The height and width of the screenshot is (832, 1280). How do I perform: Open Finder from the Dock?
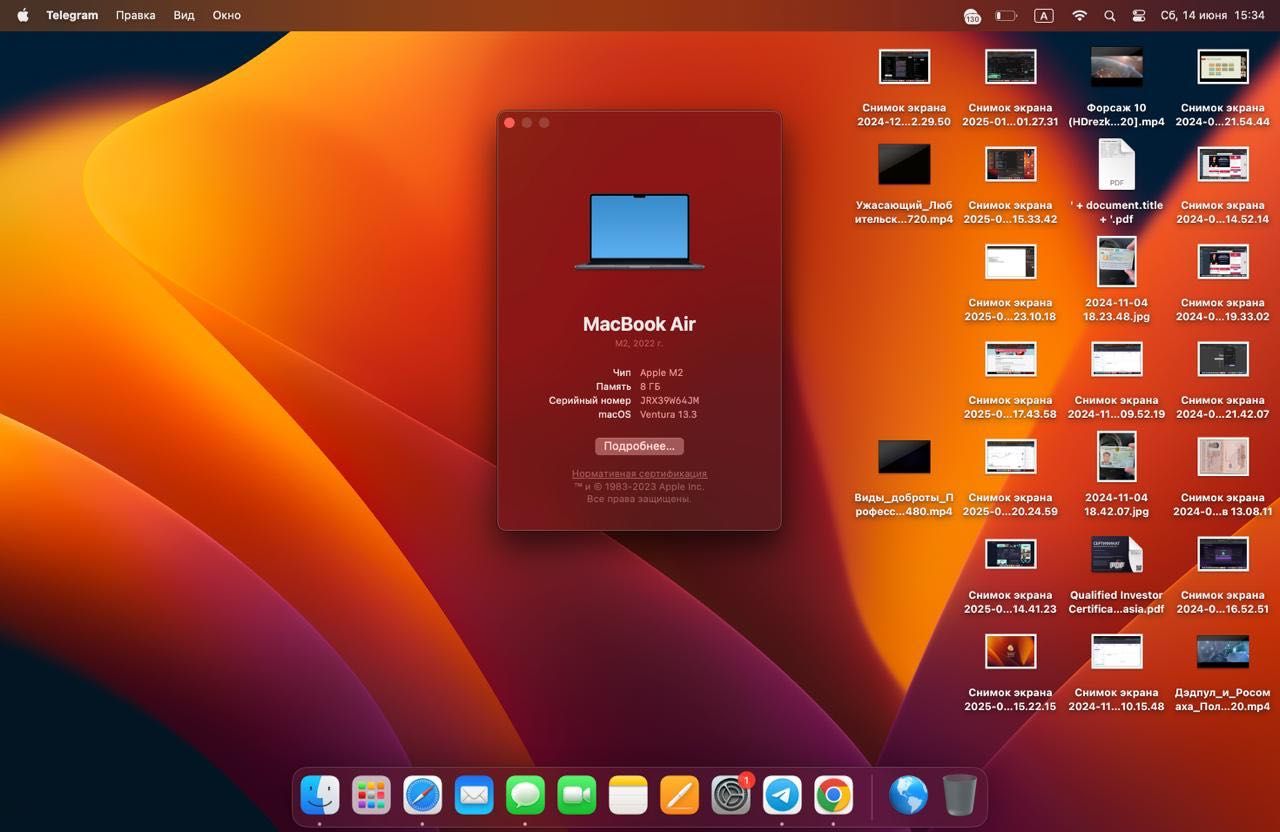coord(320,796)
